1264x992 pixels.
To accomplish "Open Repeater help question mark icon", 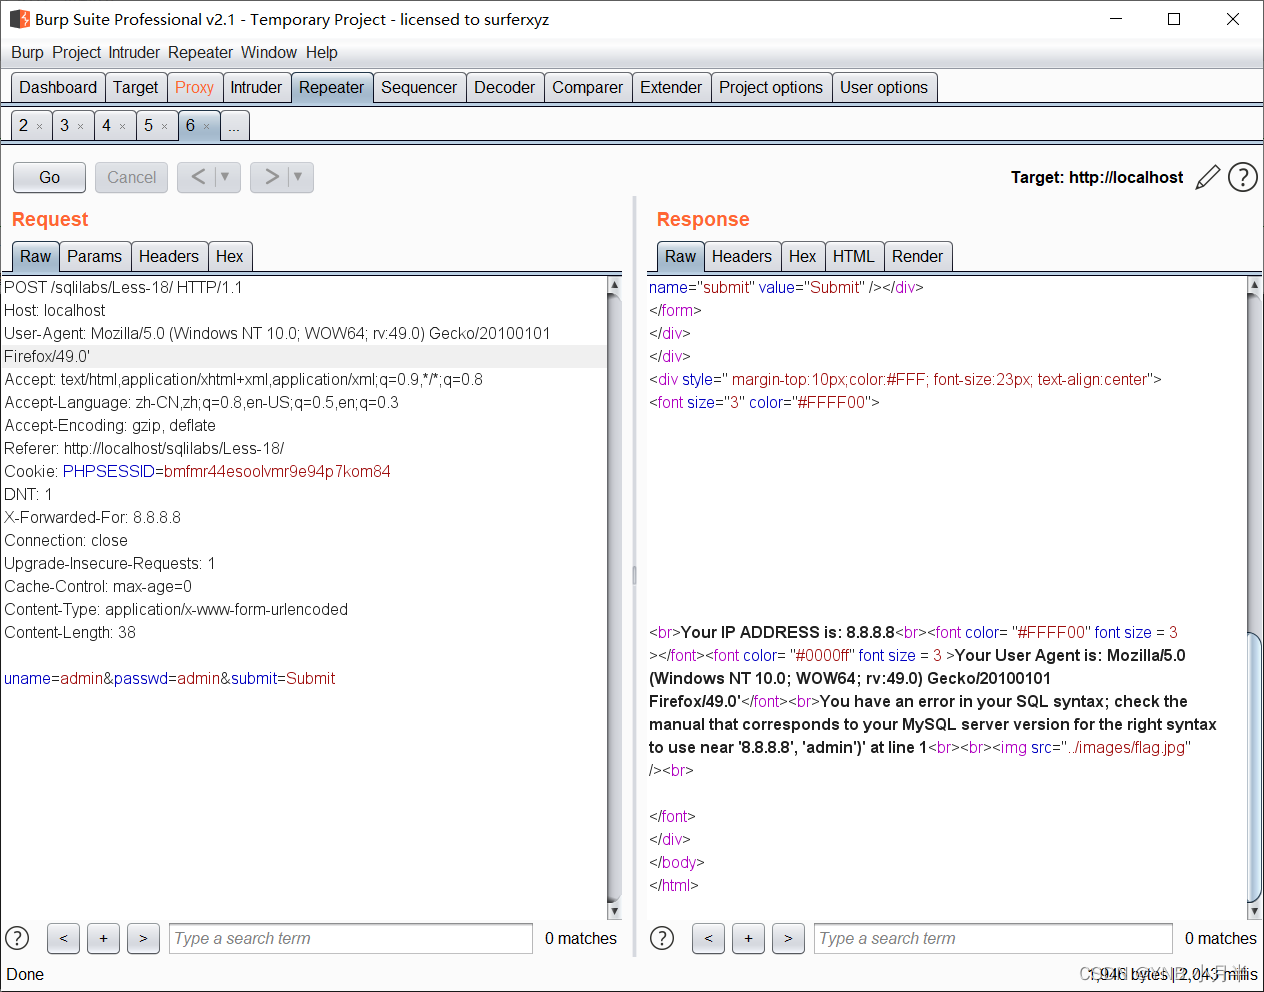I will click(1243, 177).
